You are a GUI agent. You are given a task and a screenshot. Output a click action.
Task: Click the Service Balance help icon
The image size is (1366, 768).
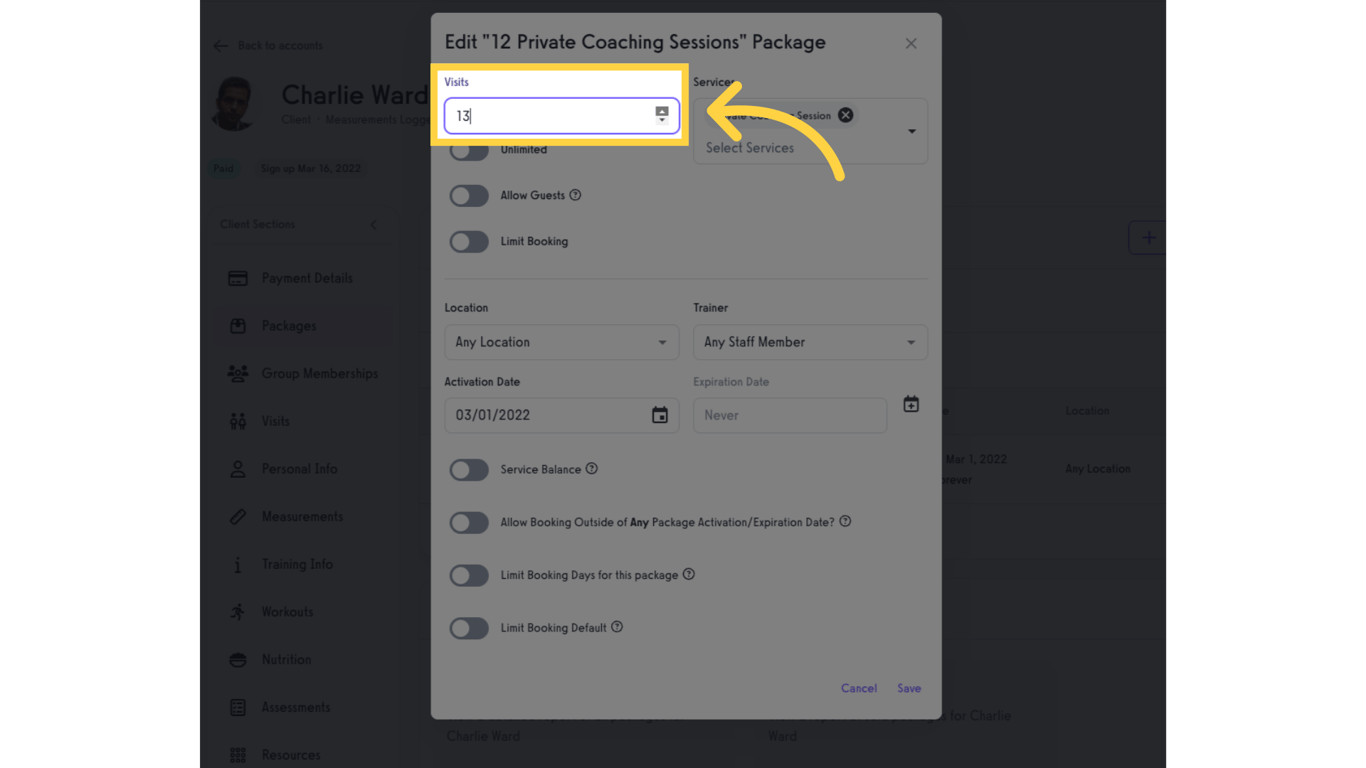point(592,469)
